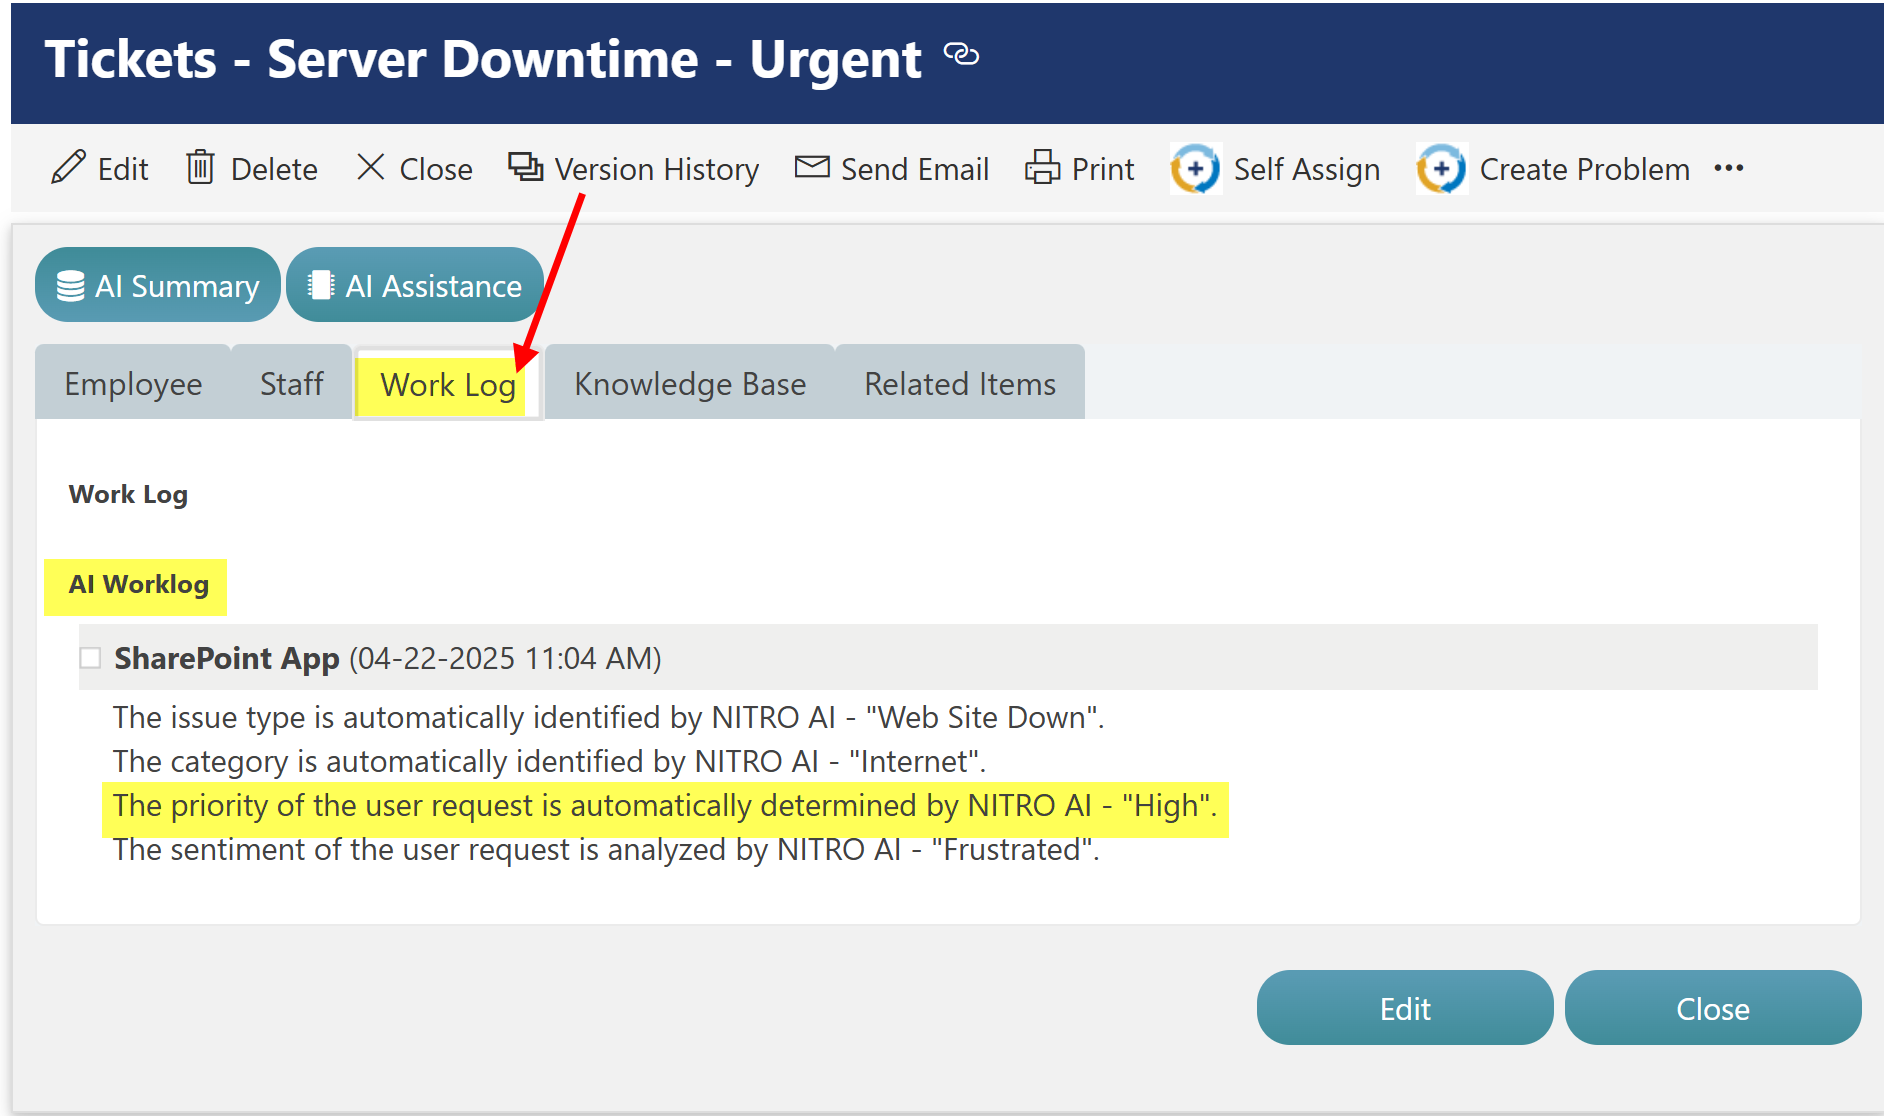
Task: Open Version History from the toolbar icon
Action: point(526,168)
